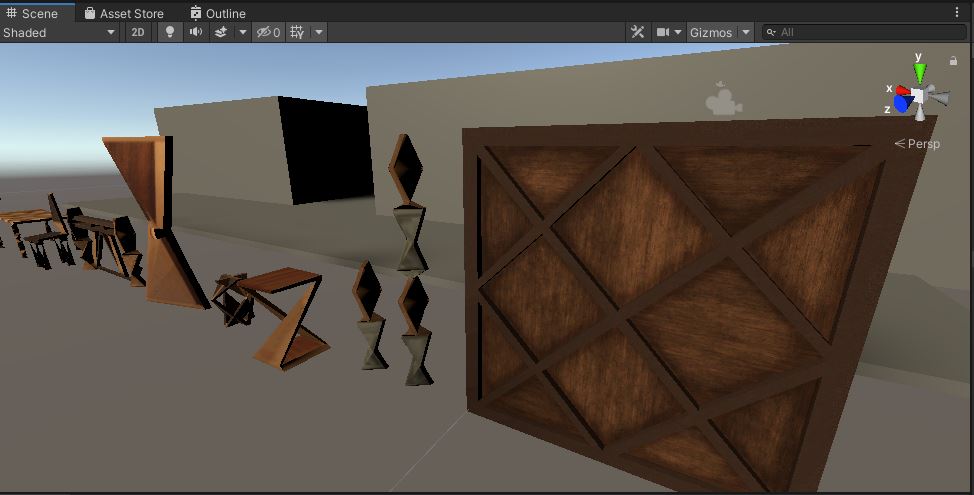Toggle grid visibility in scene view

coord(297,32)
